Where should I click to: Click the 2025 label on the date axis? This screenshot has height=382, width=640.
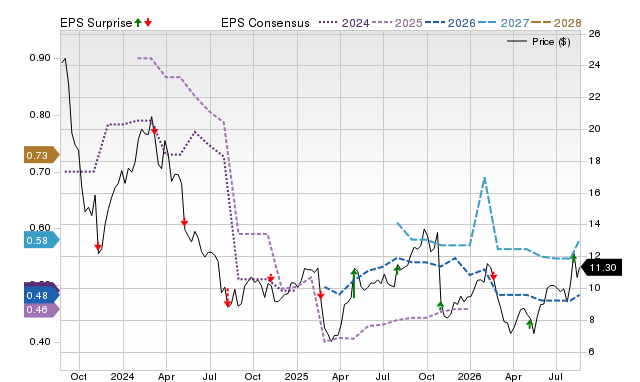click(297, 376)
